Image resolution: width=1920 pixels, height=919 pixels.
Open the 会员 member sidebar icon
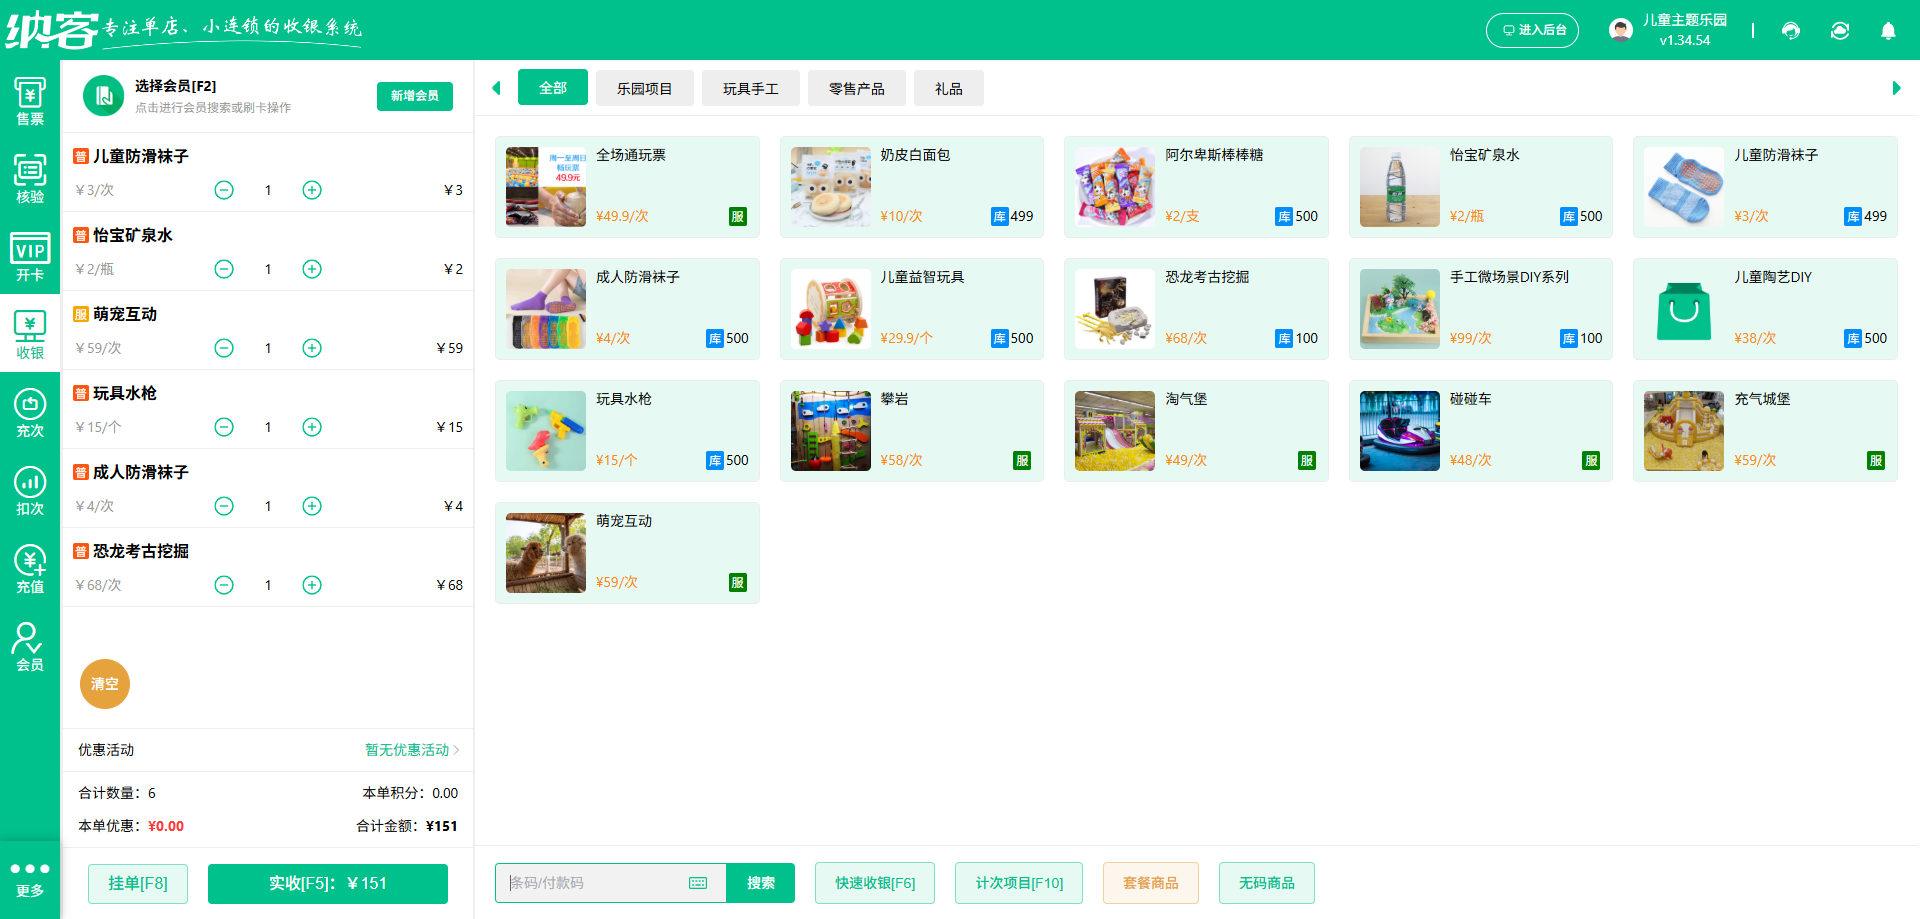click(x=30, y=647)
